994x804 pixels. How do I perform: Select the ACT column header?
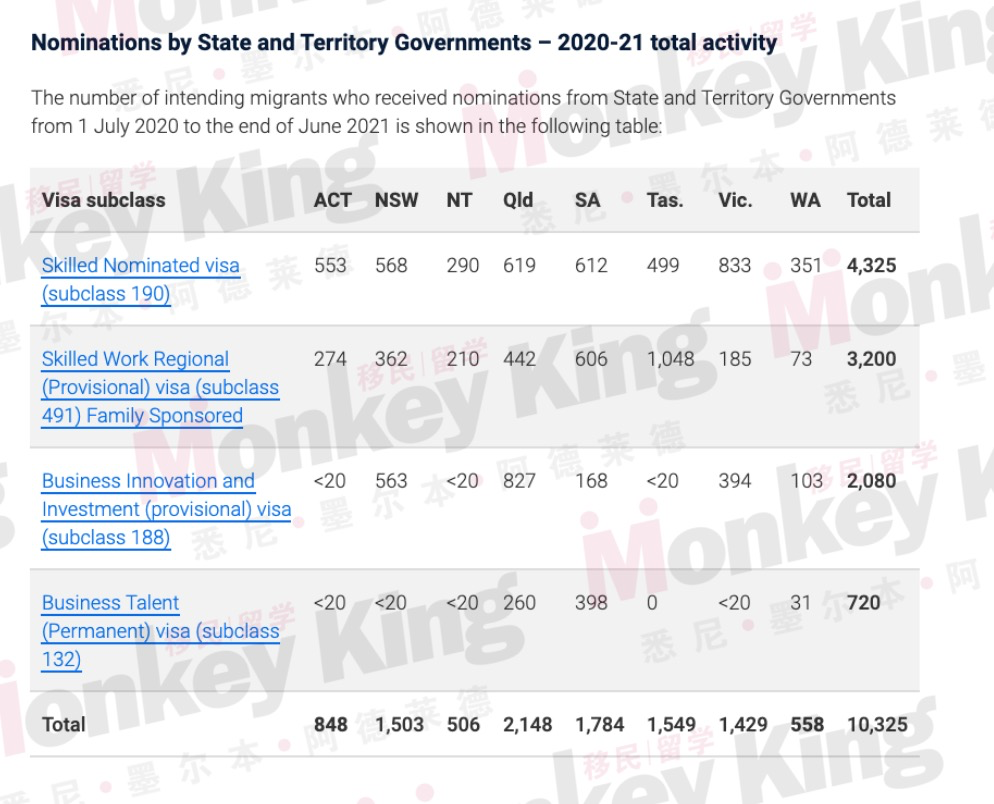point(332,200)
